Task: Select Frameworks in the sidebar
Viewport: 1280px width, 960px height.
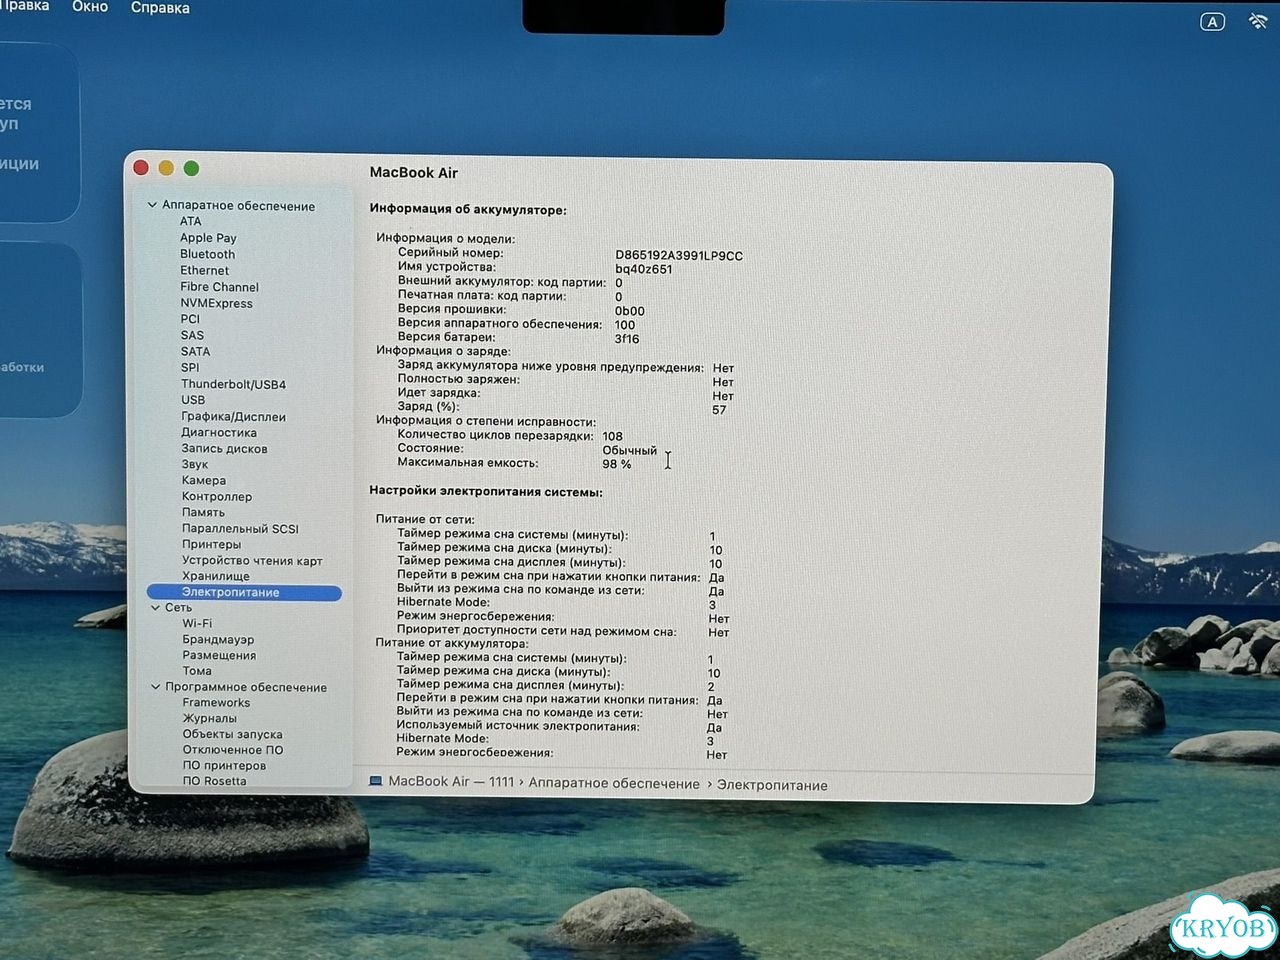Action: (216, 703)
